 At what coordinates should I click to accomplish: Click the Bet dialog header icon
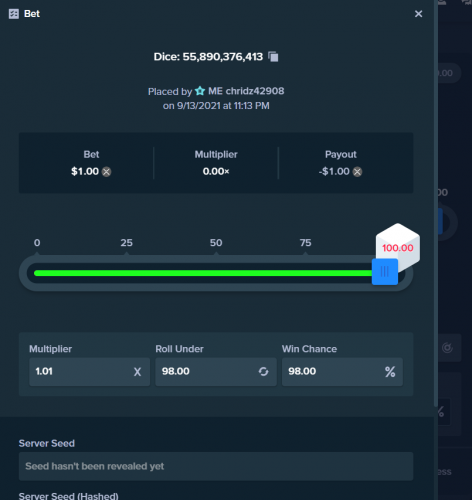[x=14, y=14]
